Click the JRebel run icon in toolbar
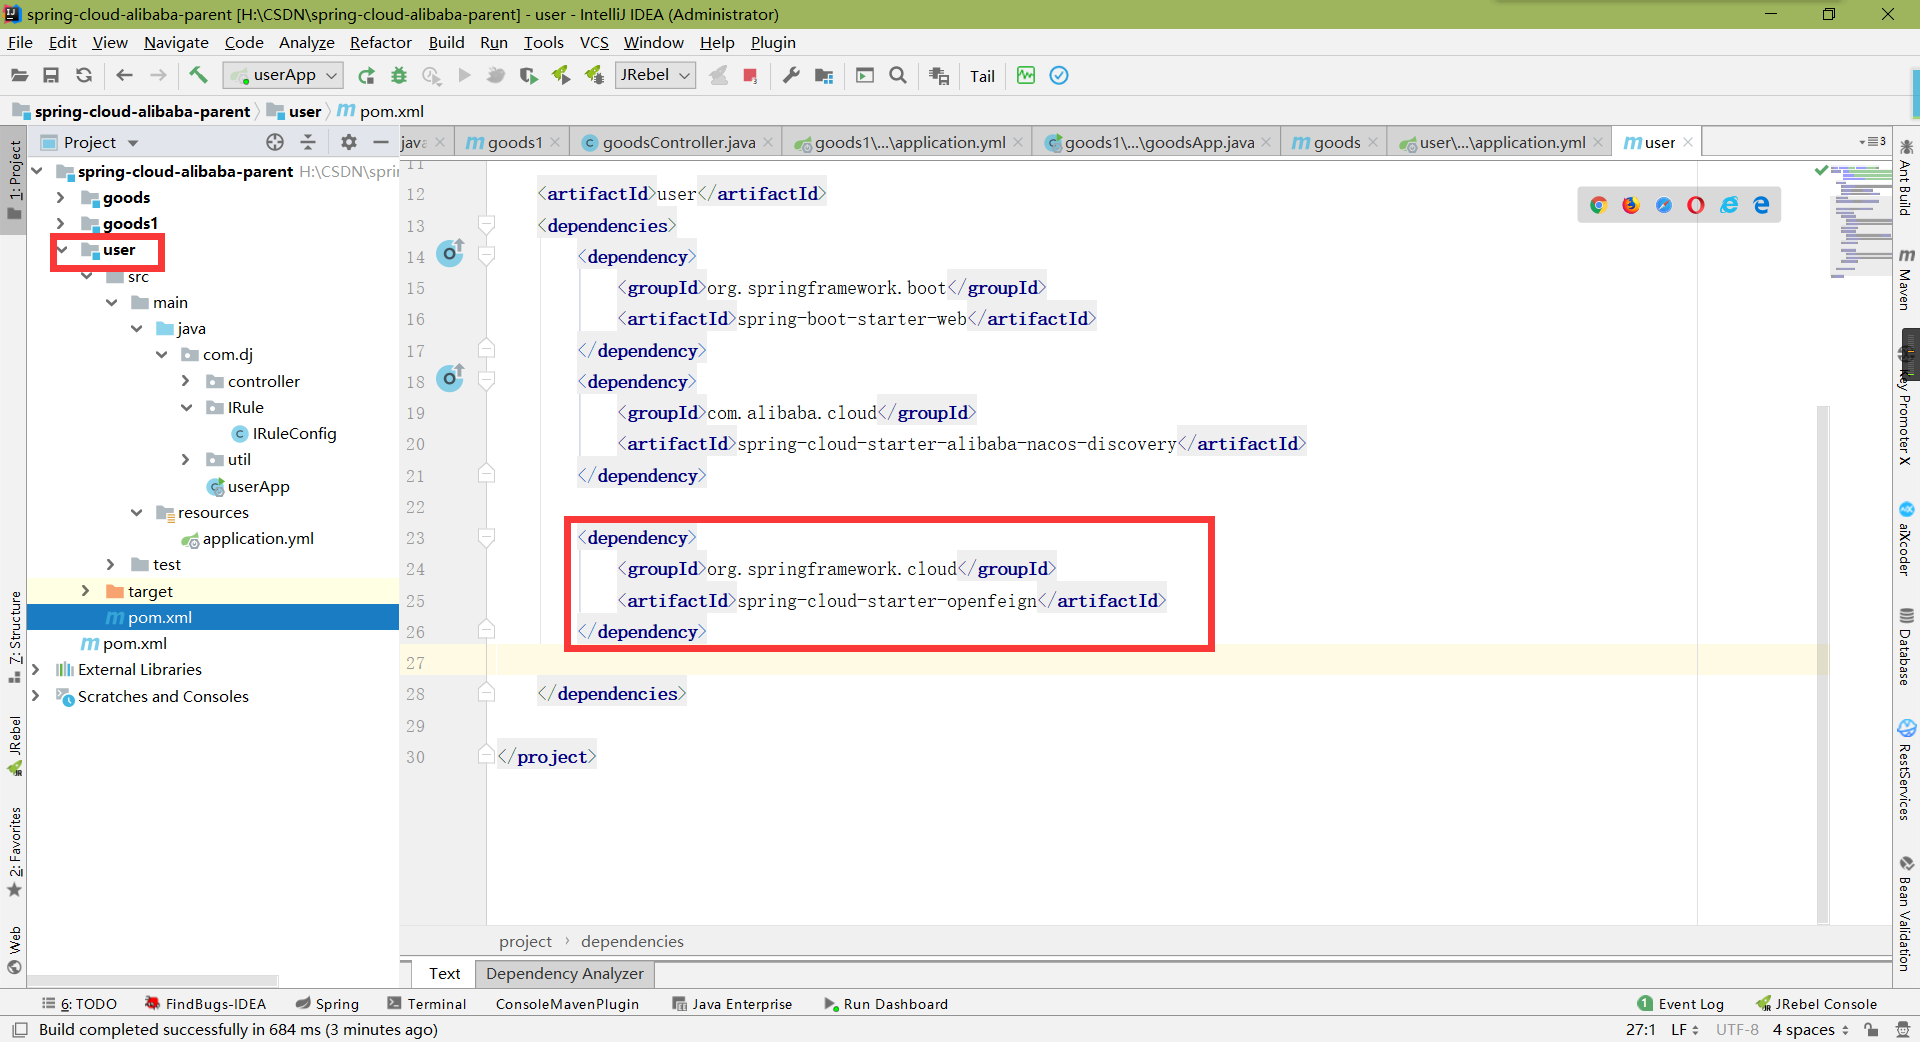1920x1042 pixels. coord(561,75)
